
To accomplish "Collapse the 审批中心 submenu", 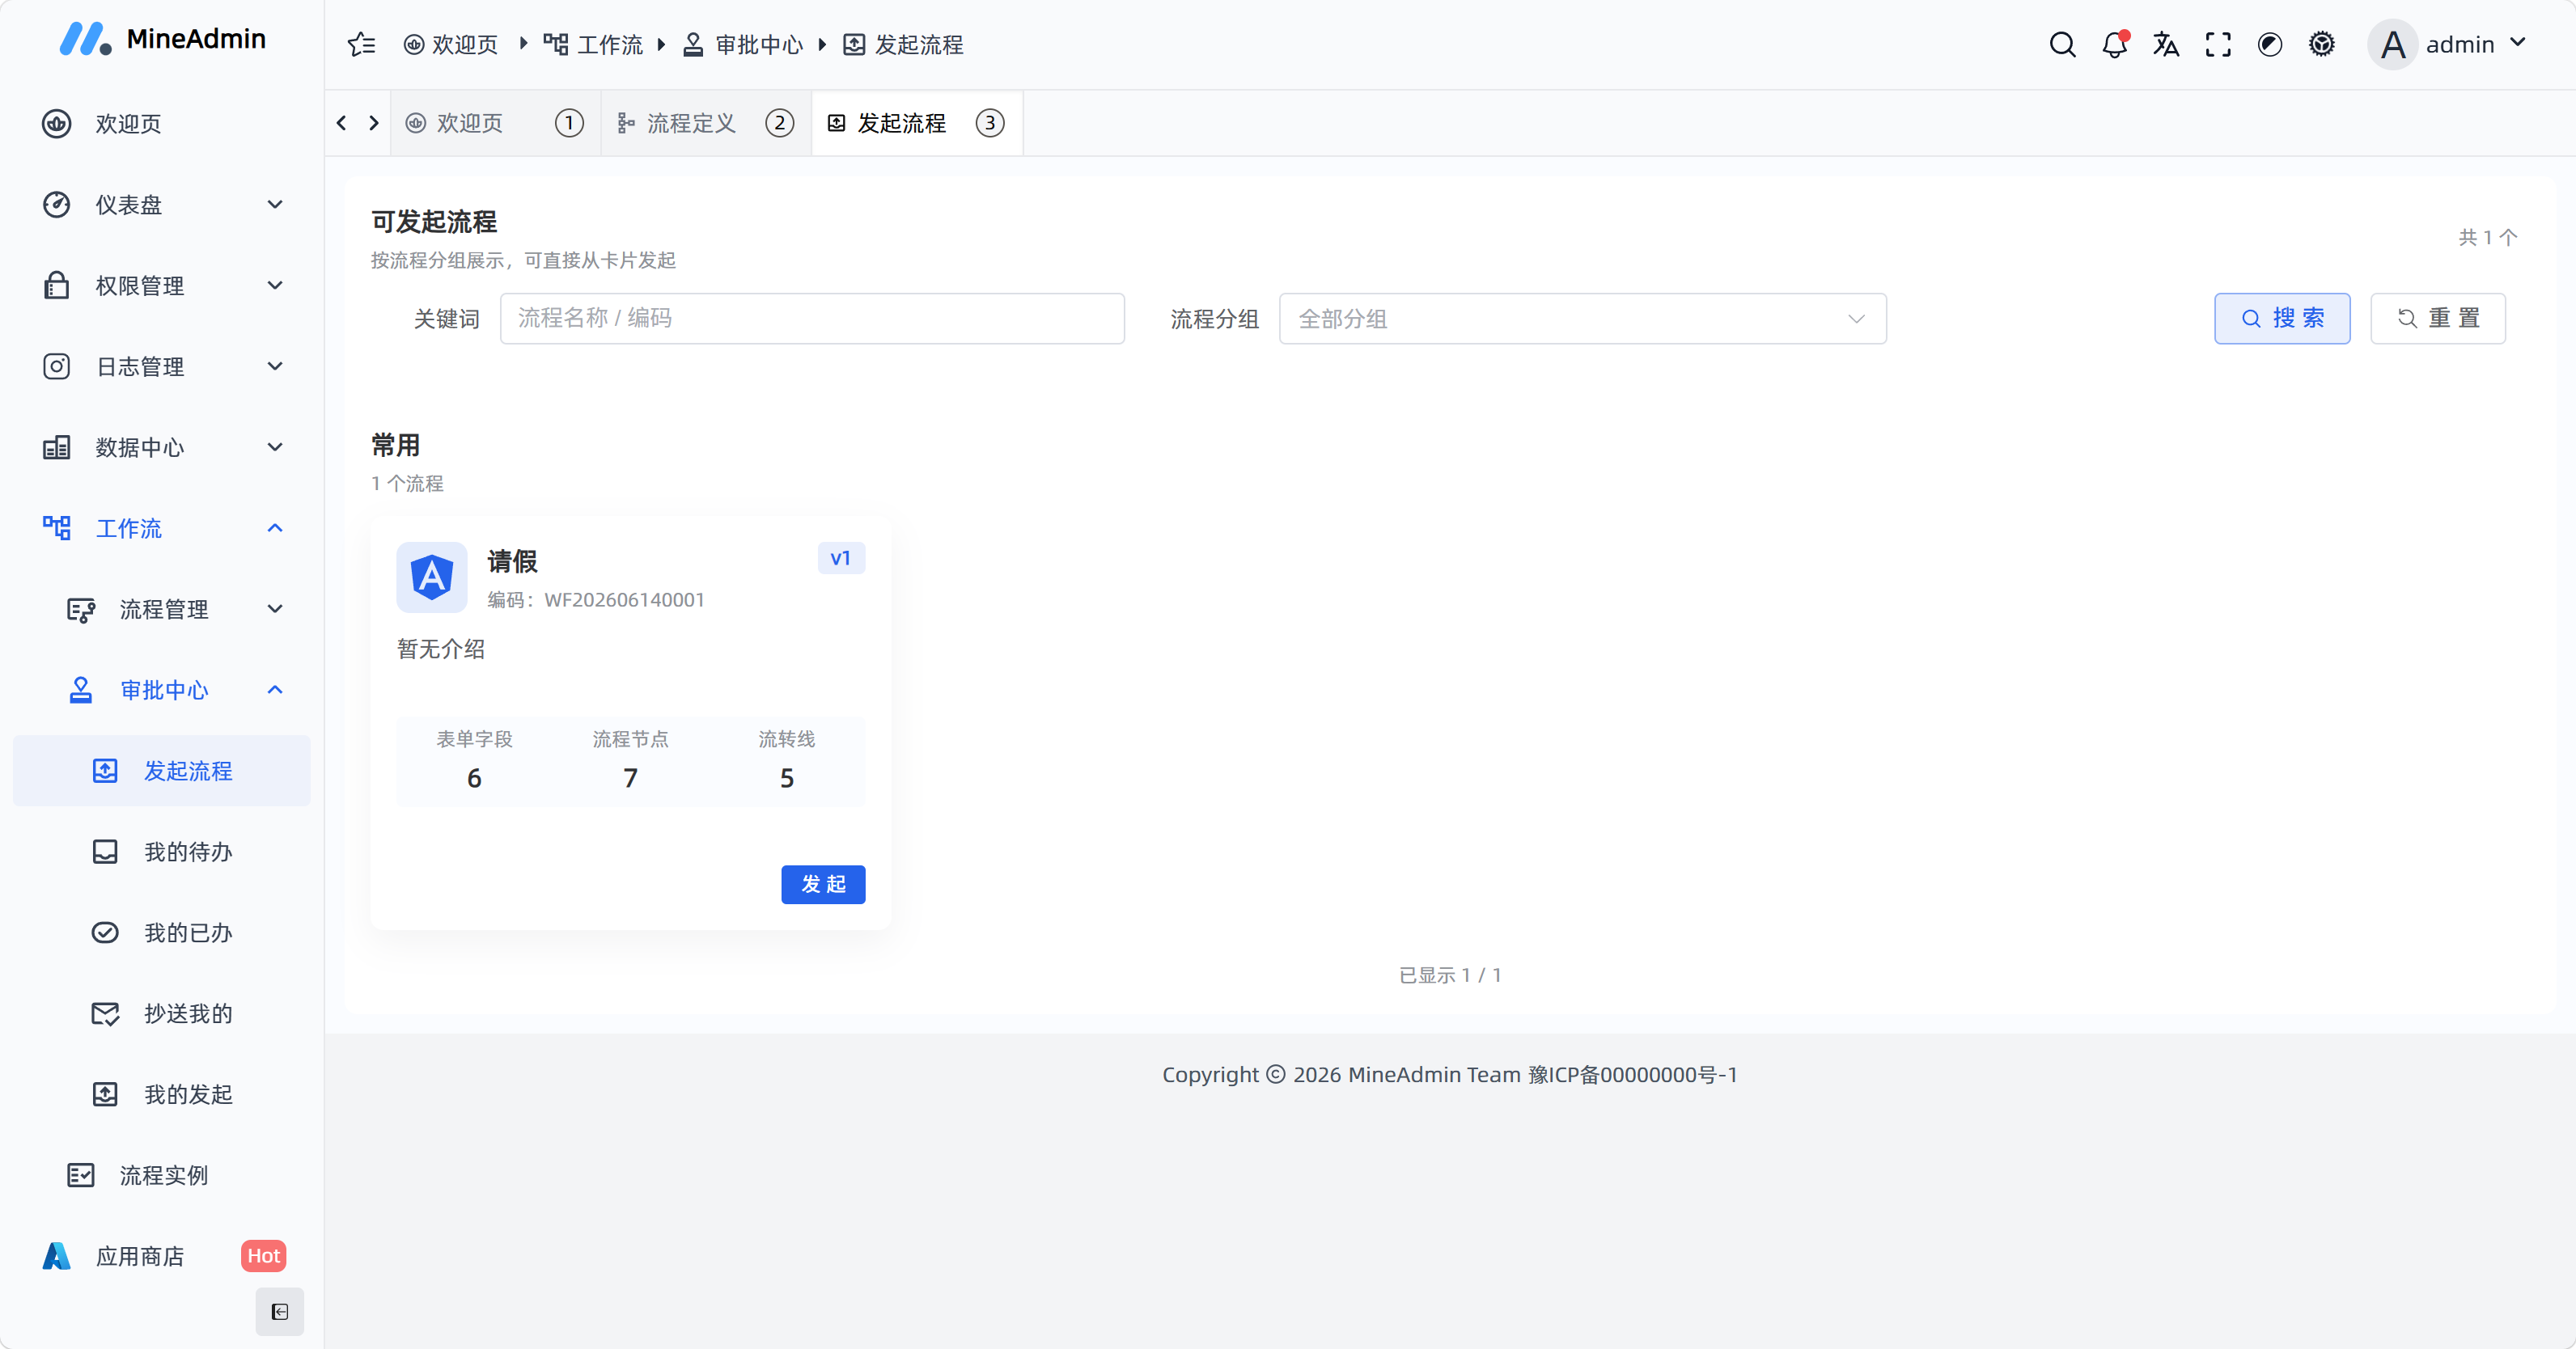I will click(x=162, y=690).
